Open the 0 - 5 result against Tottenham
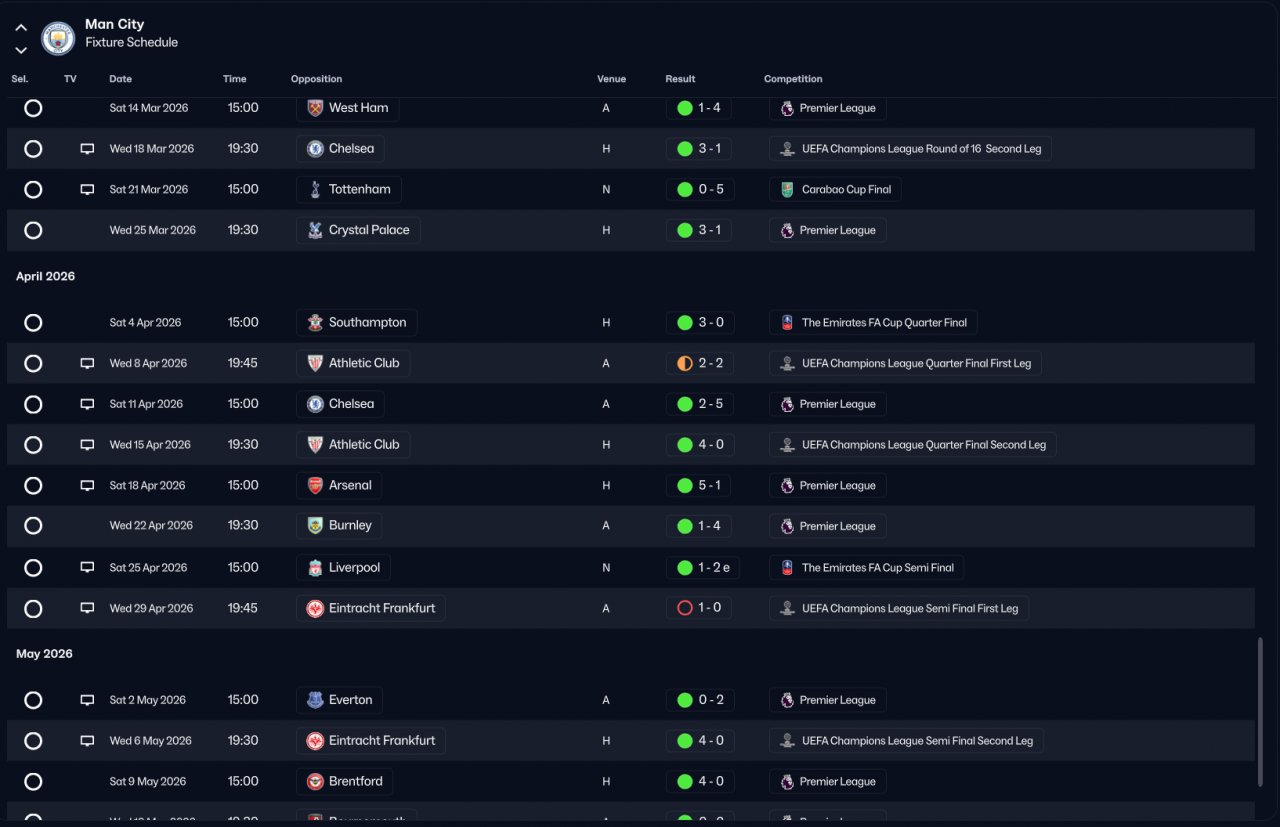1280x827 pixels. click(x=700, y=190)
